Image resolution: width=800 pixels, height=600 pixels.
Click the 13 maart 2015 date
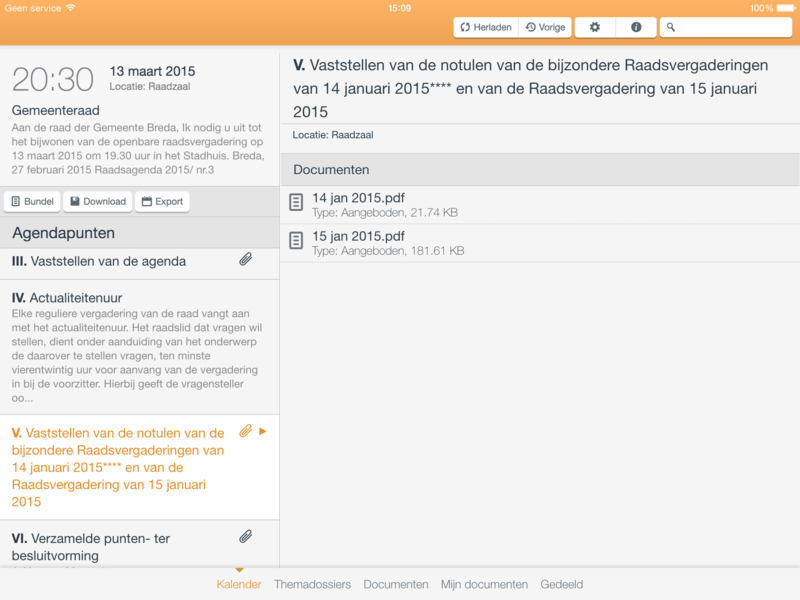(152, 71)
